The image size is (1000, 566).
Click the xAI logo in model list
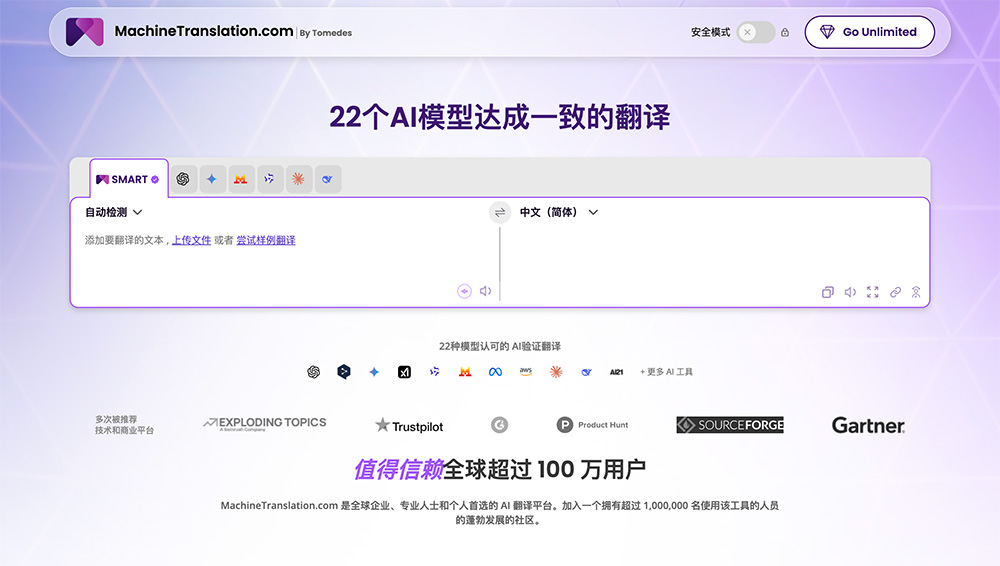pos(404,372)
